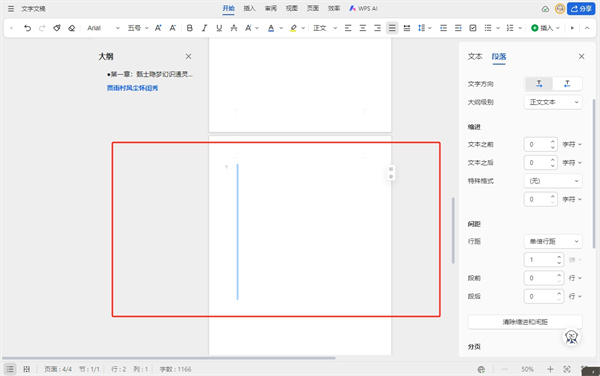Switch to the 开始 tab
This screenshot has width=600, height=376.
pyautogui.click(x=228, y=8)
